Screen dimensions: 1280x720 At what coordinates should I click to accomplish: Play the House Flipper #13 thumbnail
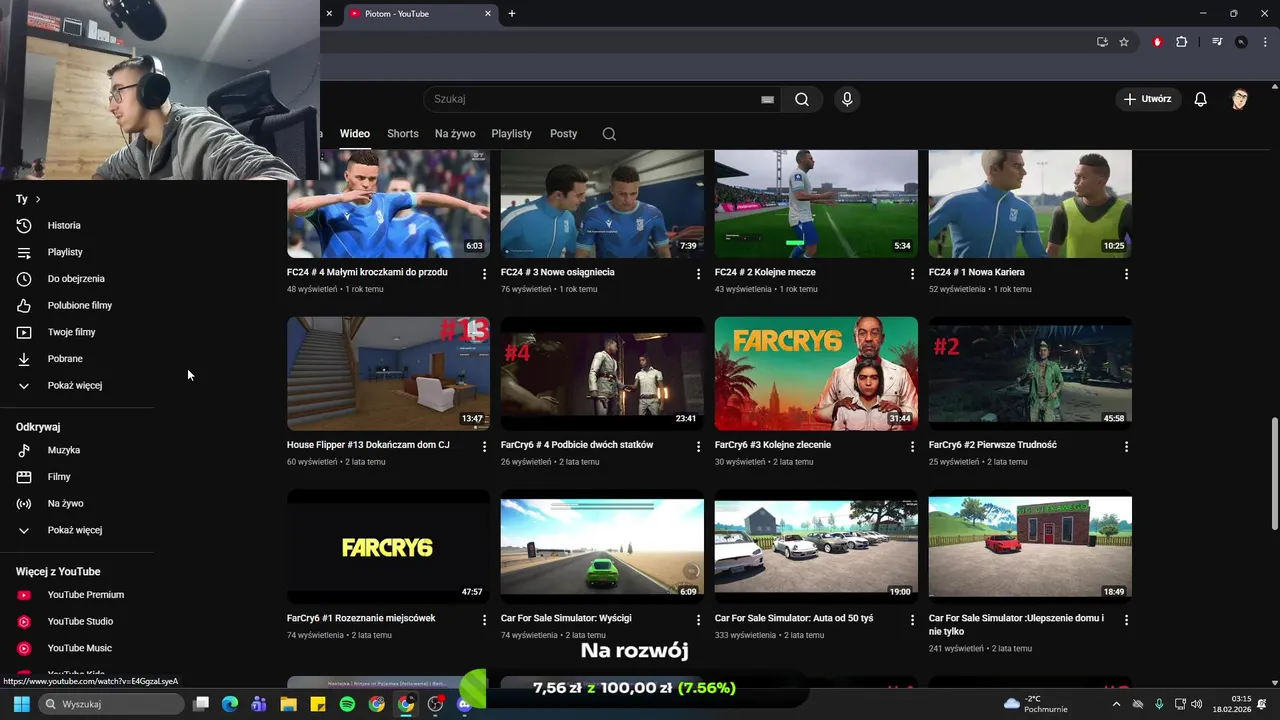click(388, 374)
